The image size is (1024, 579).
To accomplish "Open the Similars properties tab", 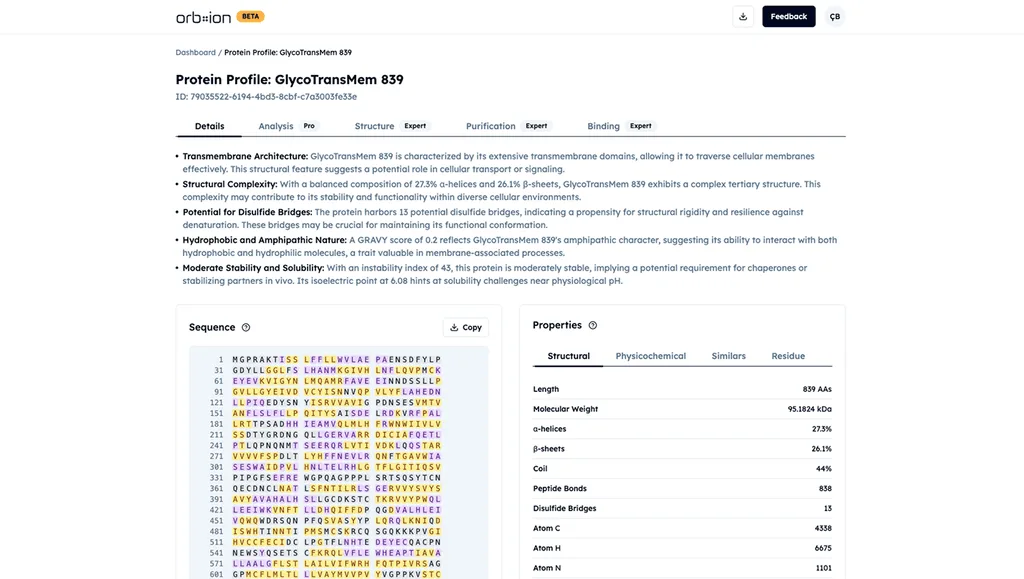I will tap(728, 356).
